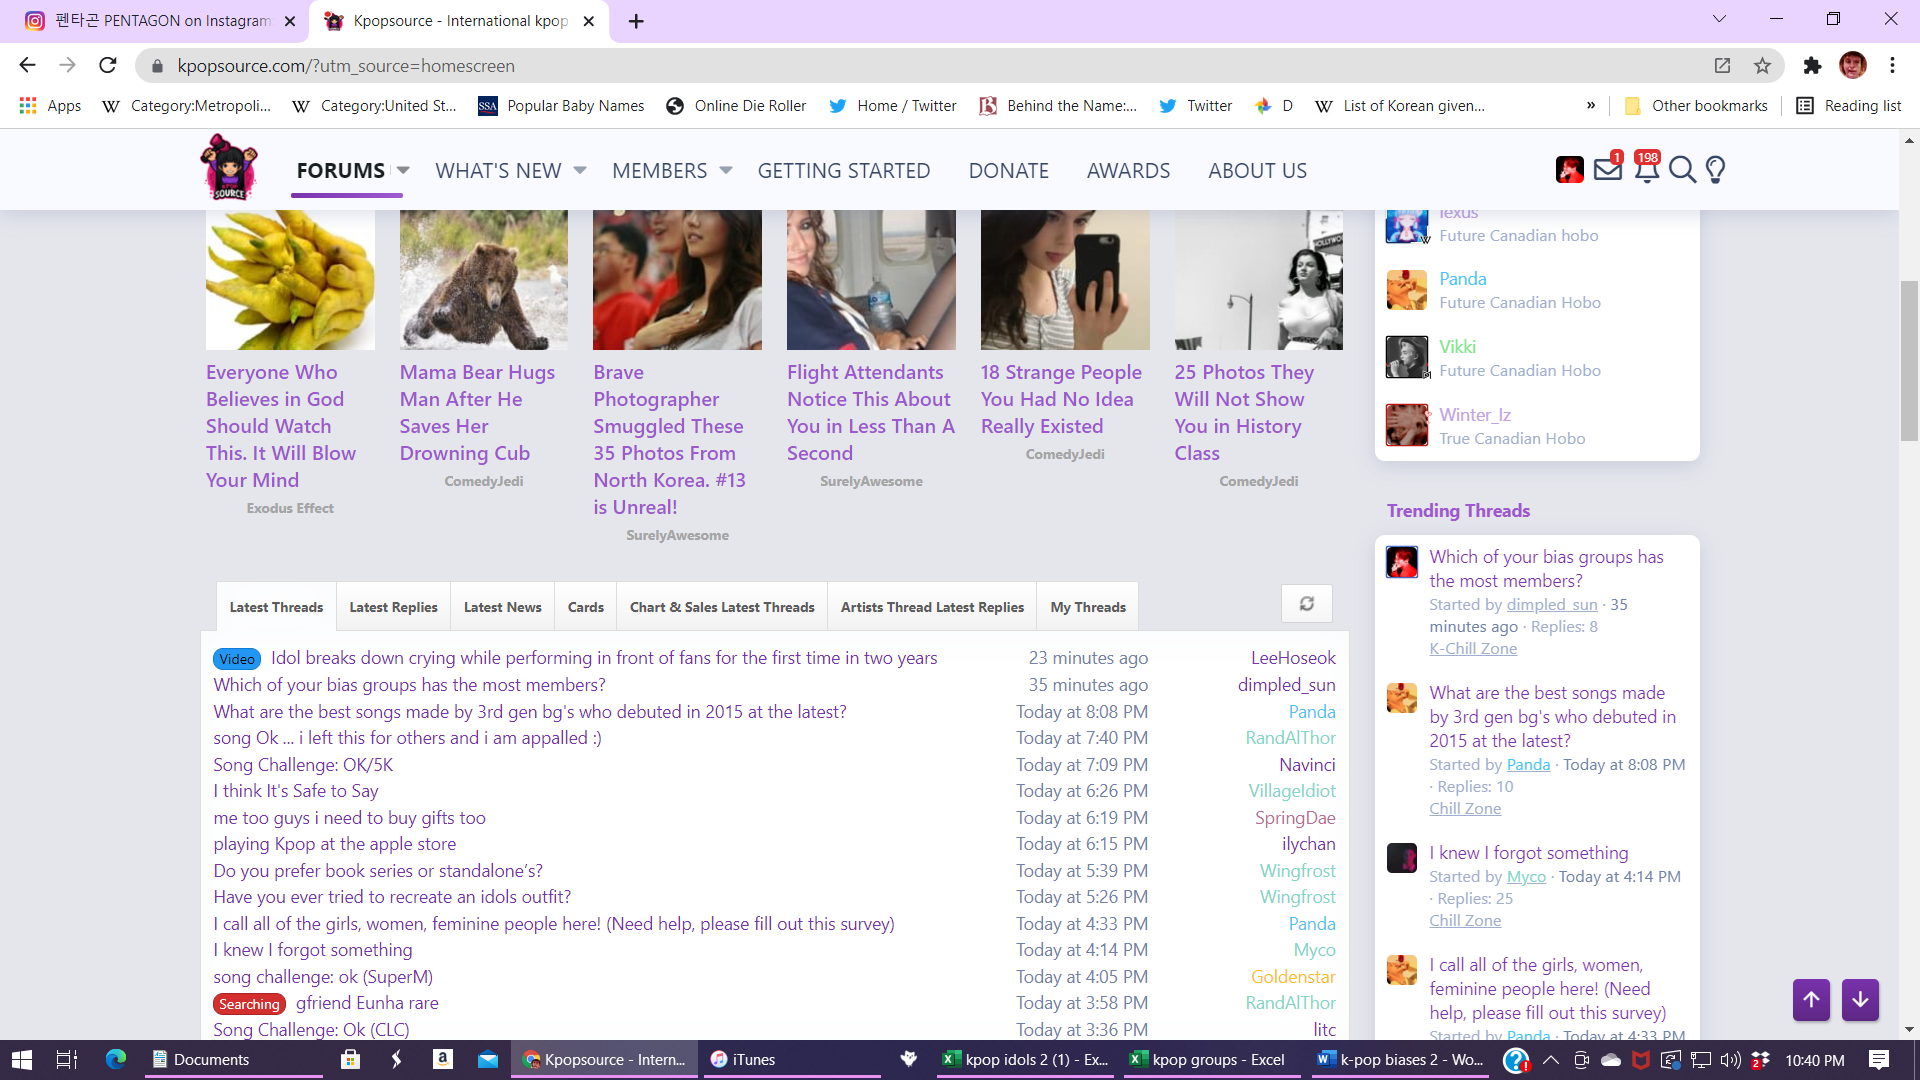
Task: Open the My Threads tab
Action: tap(1088, 607)
